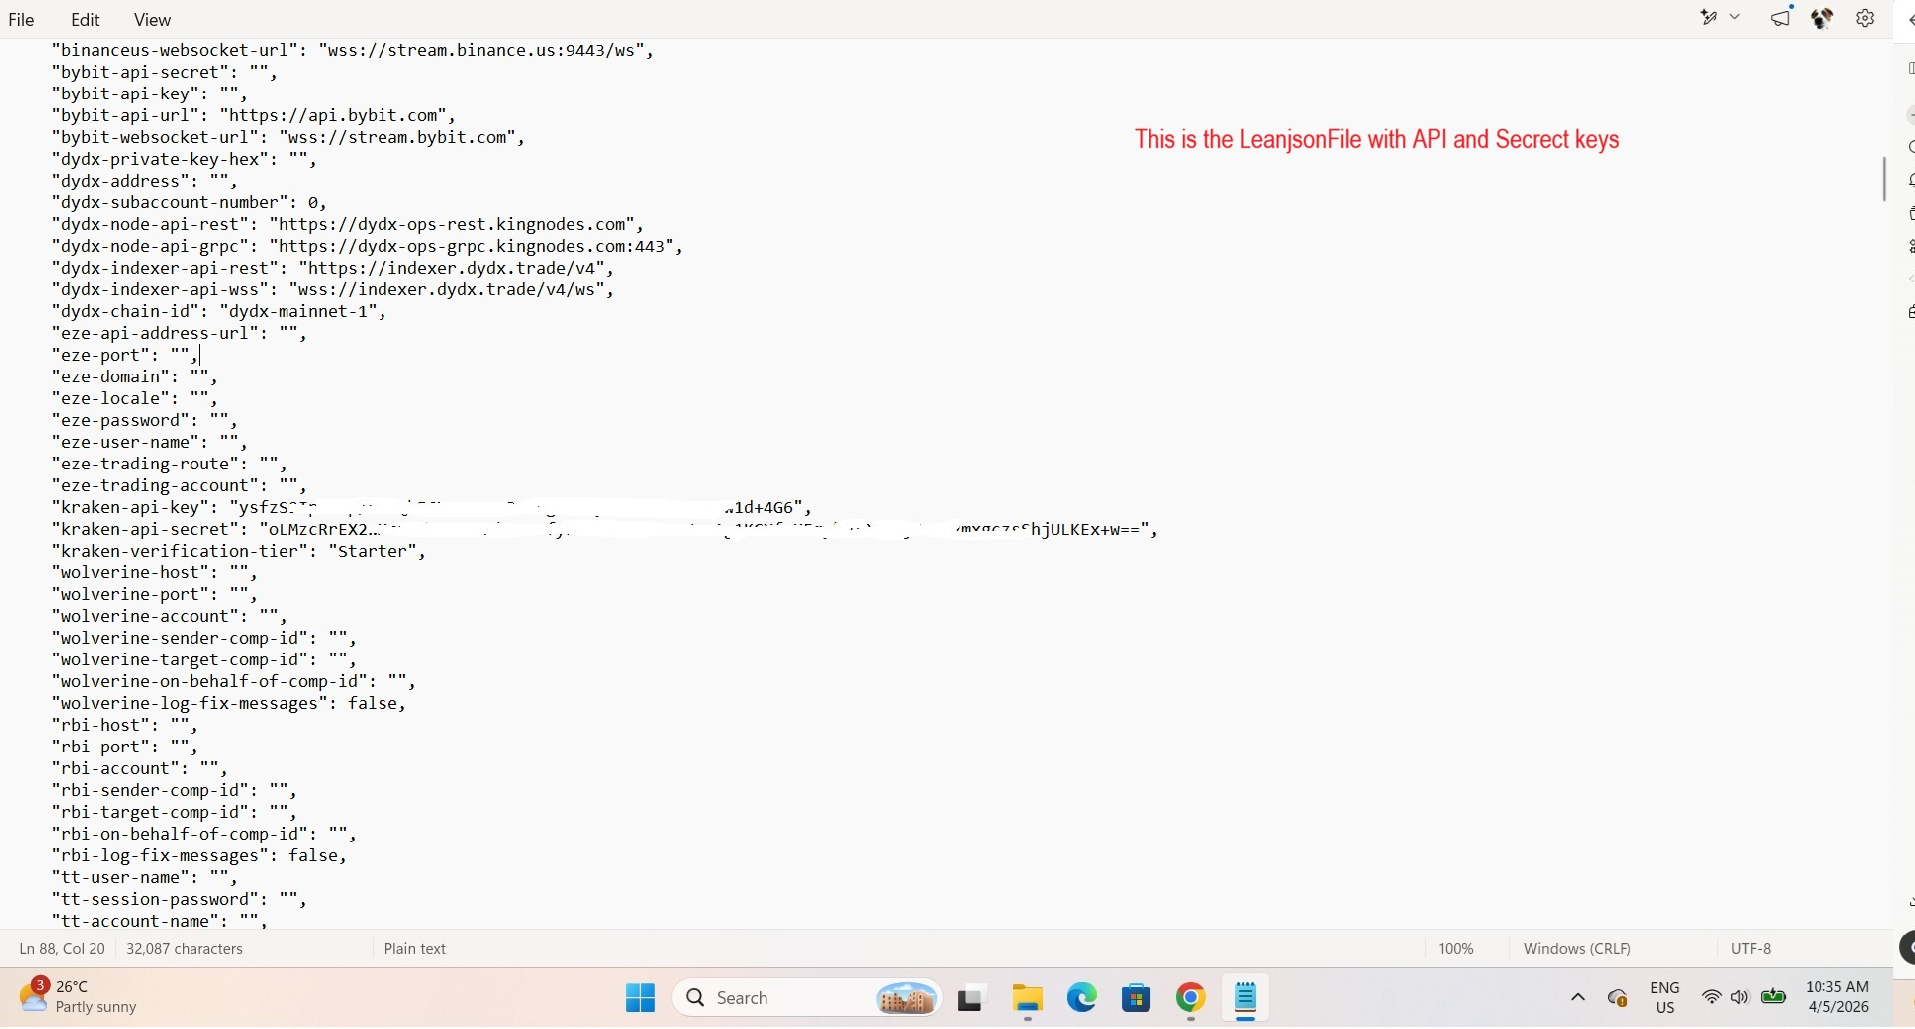Image resolution: width=1915 pixels, height=1029 pixels.
Task: Open the clock showing 10:35 AM
Action: click(x=1837, y=997)
